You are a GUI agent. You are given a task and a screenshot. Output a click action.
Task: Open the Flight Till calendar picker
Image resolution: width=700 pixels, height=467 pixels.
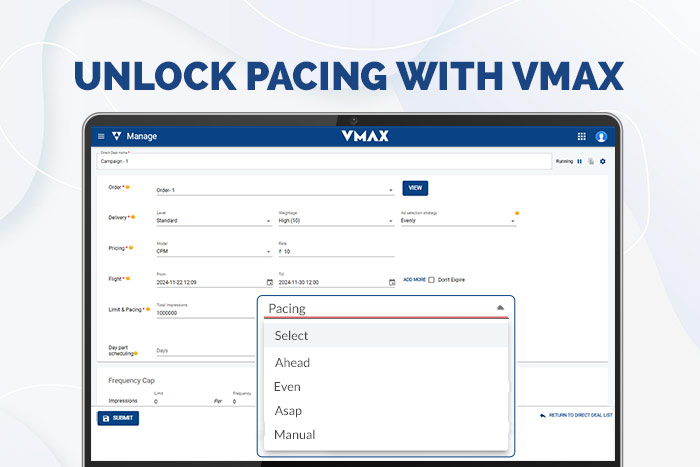[392, 282]
